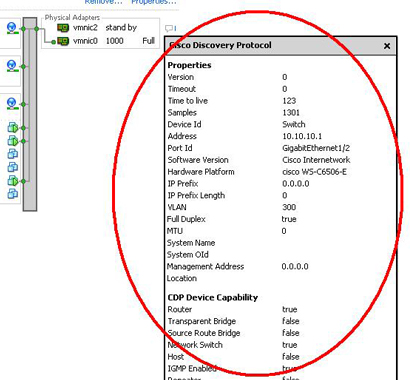Click the vmnic2 standby adapter icon
The width and height of the screenshot is (410, 380).
[63, 28]
